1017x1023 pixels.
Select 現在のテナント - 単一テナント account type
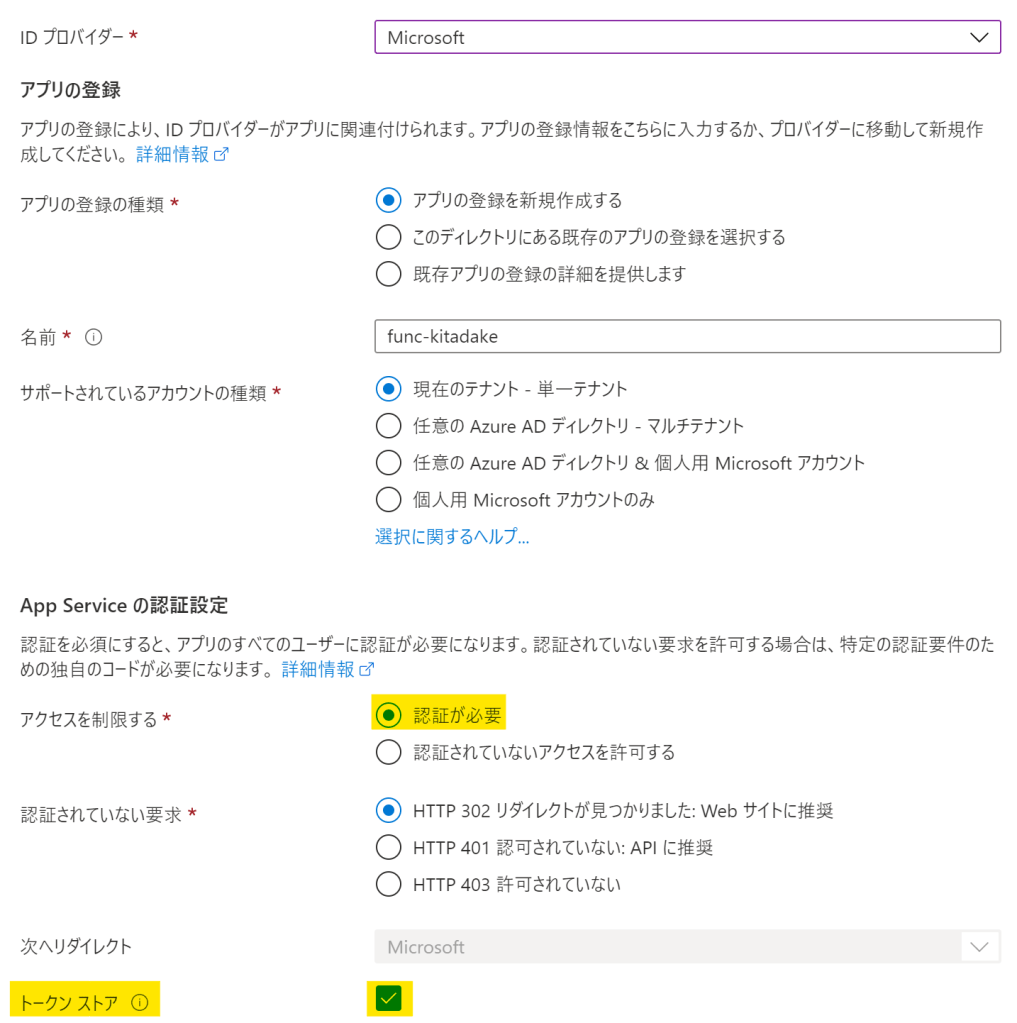388,389
